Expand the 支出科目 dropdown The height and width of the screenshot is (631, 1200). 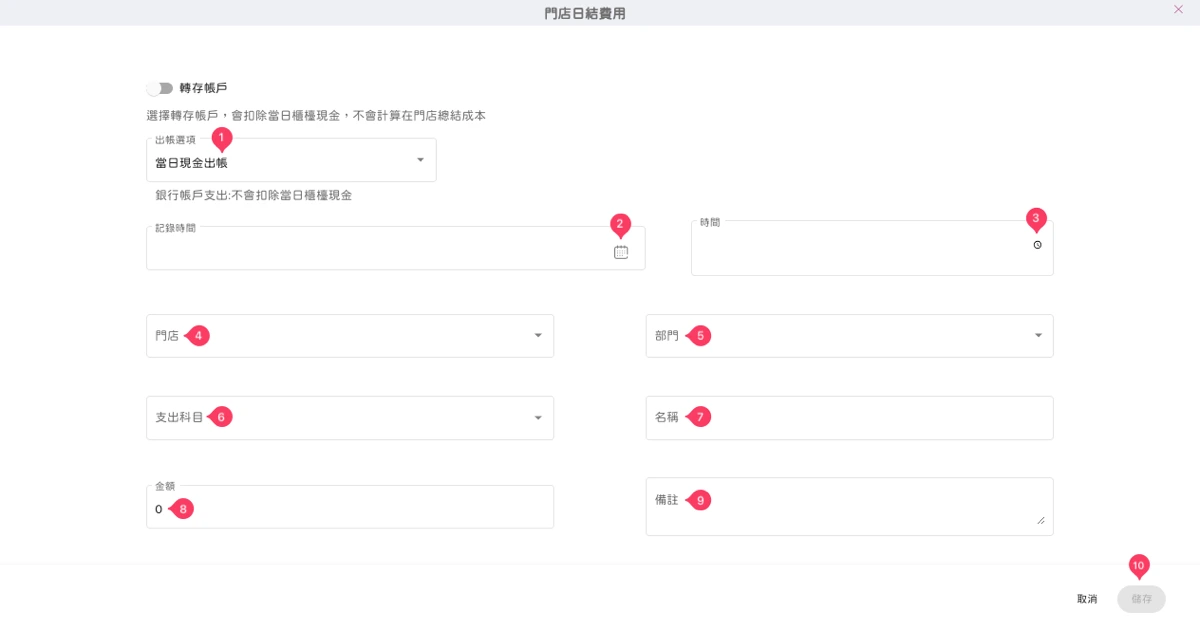[350, 417]
